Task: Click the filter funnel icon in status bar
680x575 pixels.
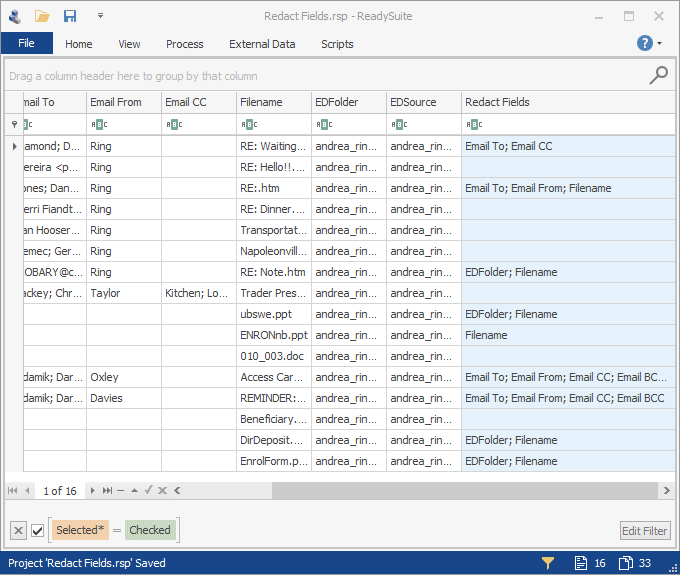Action: coord(548,563)
